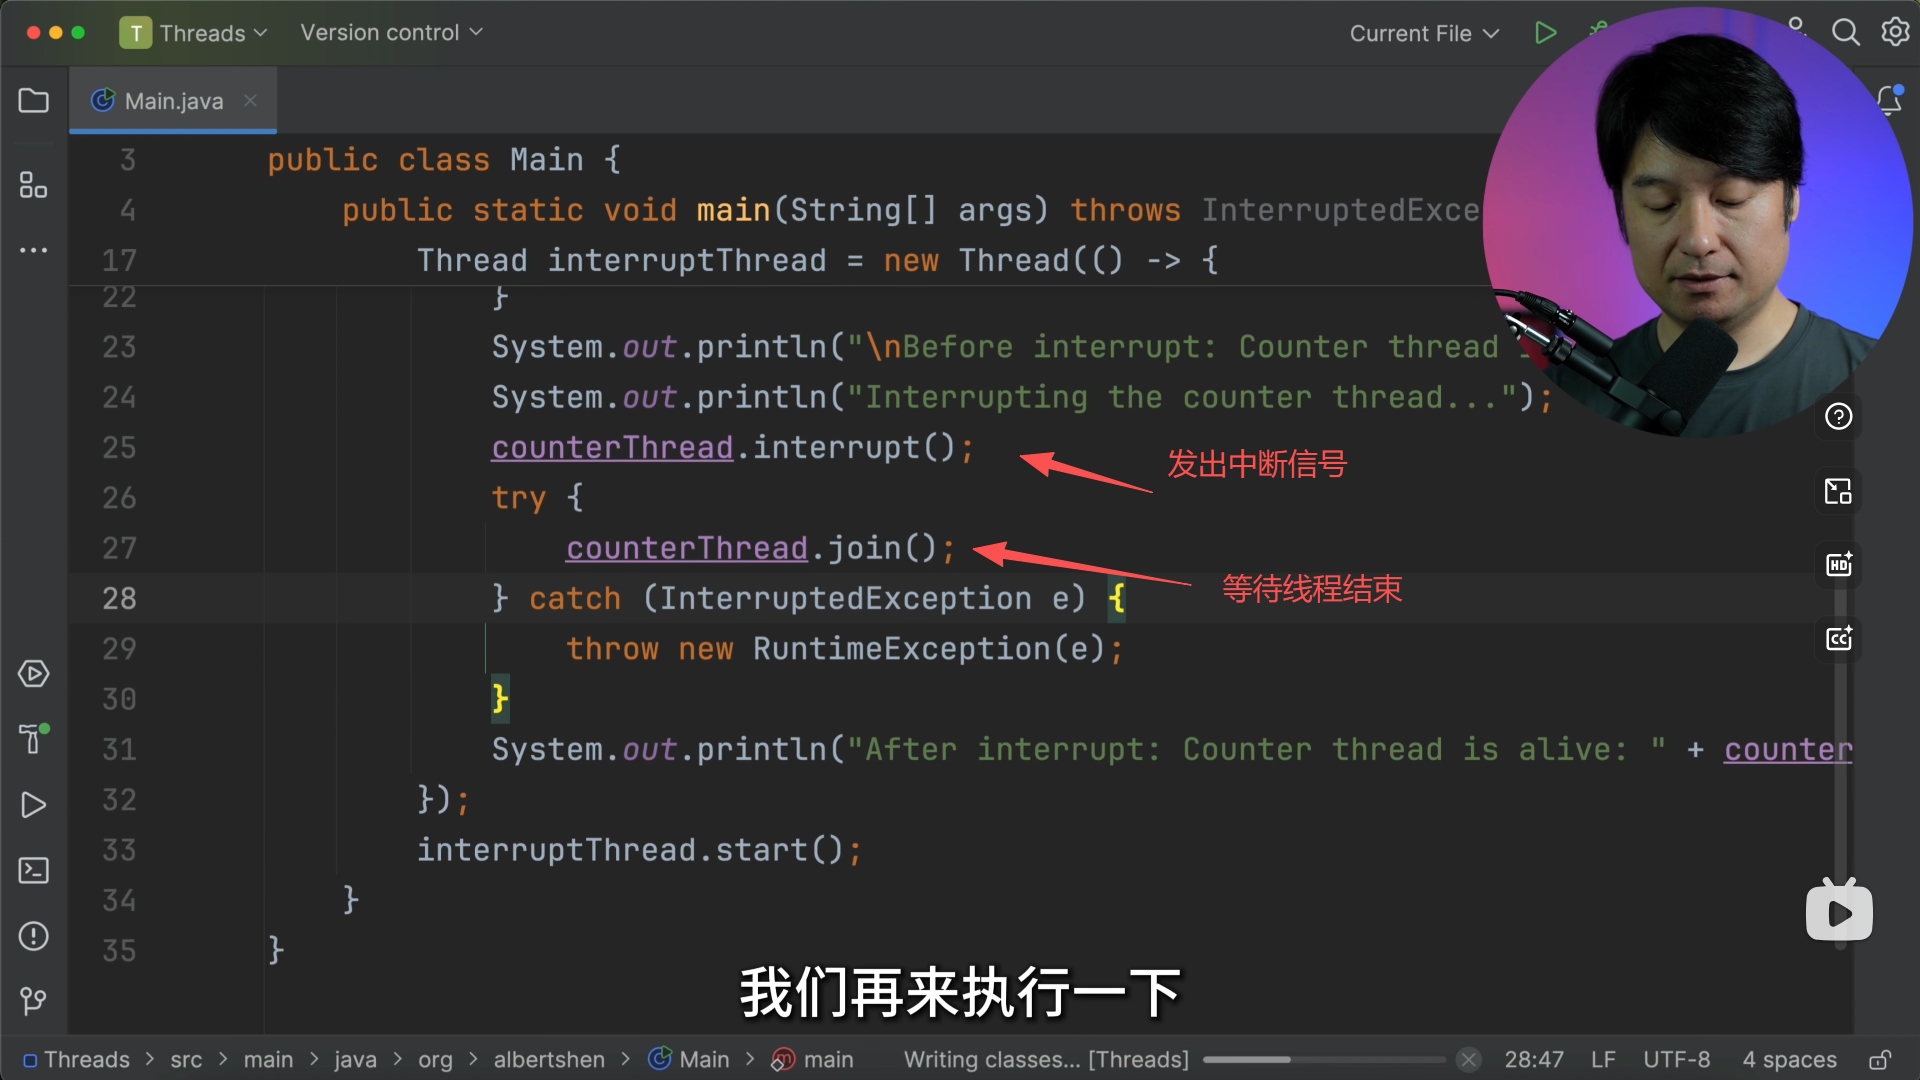Open the Build hammer tool window
Screen dimensions: 1920x1080
point(33,739)
